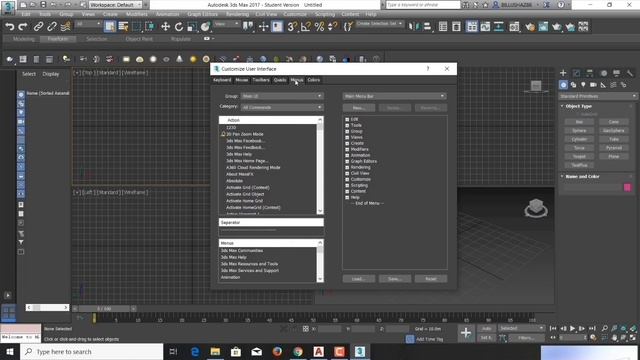
Task: Select 3D Pan Zoom Mode action
Action: pyautogui.click(x=244, y=134)
